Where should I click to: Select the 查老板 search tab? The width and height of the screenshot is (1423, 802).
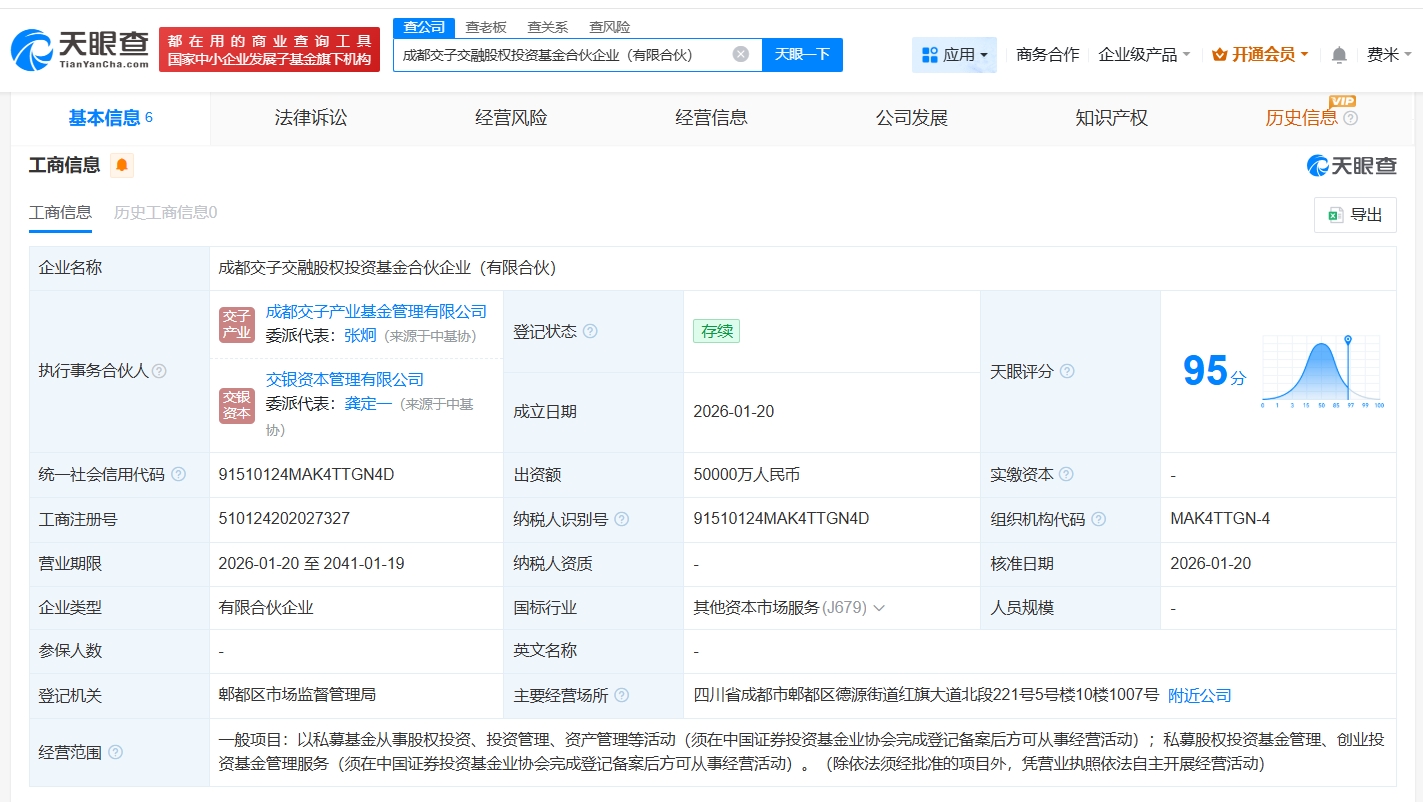tap(486, 27)
